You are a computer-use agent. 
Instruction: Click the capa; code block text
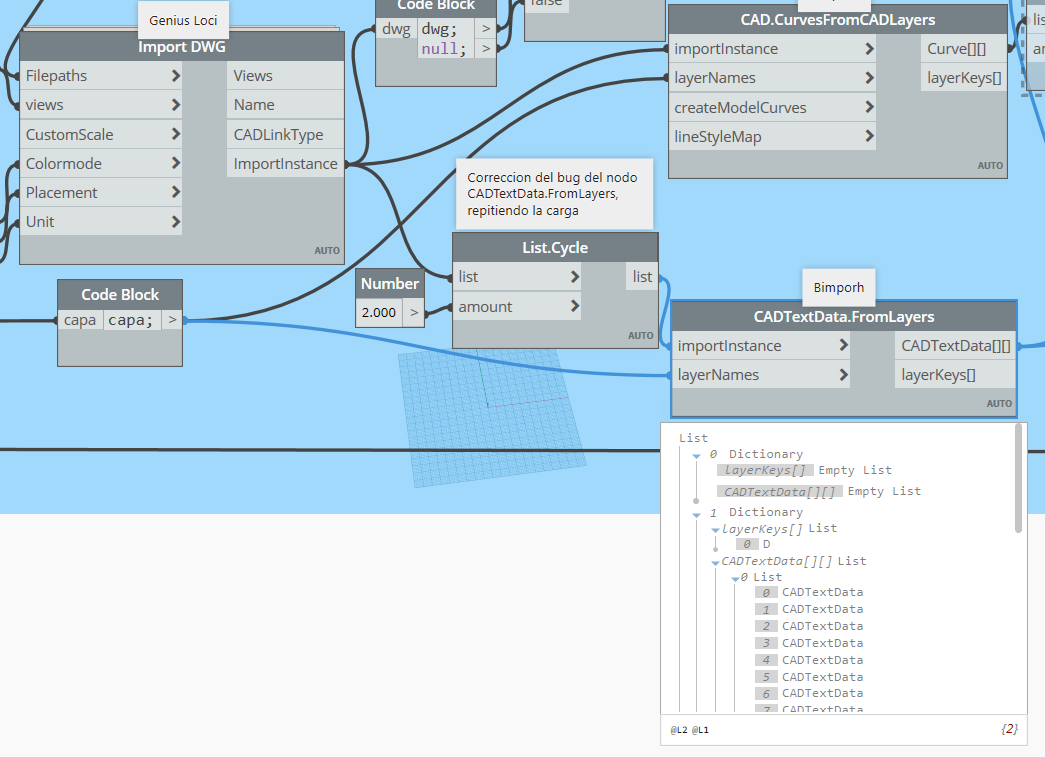pyautogui.click(x=131, y=320)
